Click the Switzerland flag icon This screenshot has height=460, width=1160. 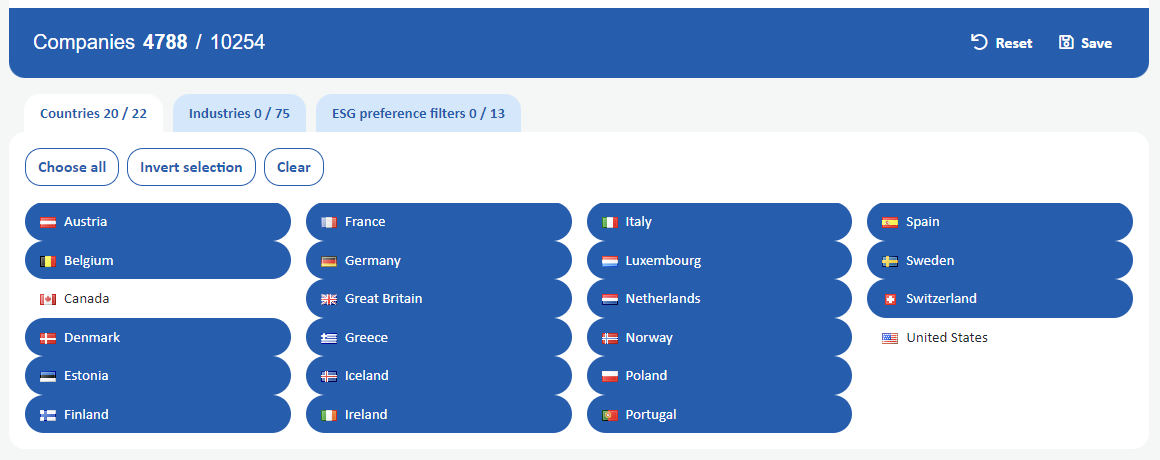(x=890, y=299)
